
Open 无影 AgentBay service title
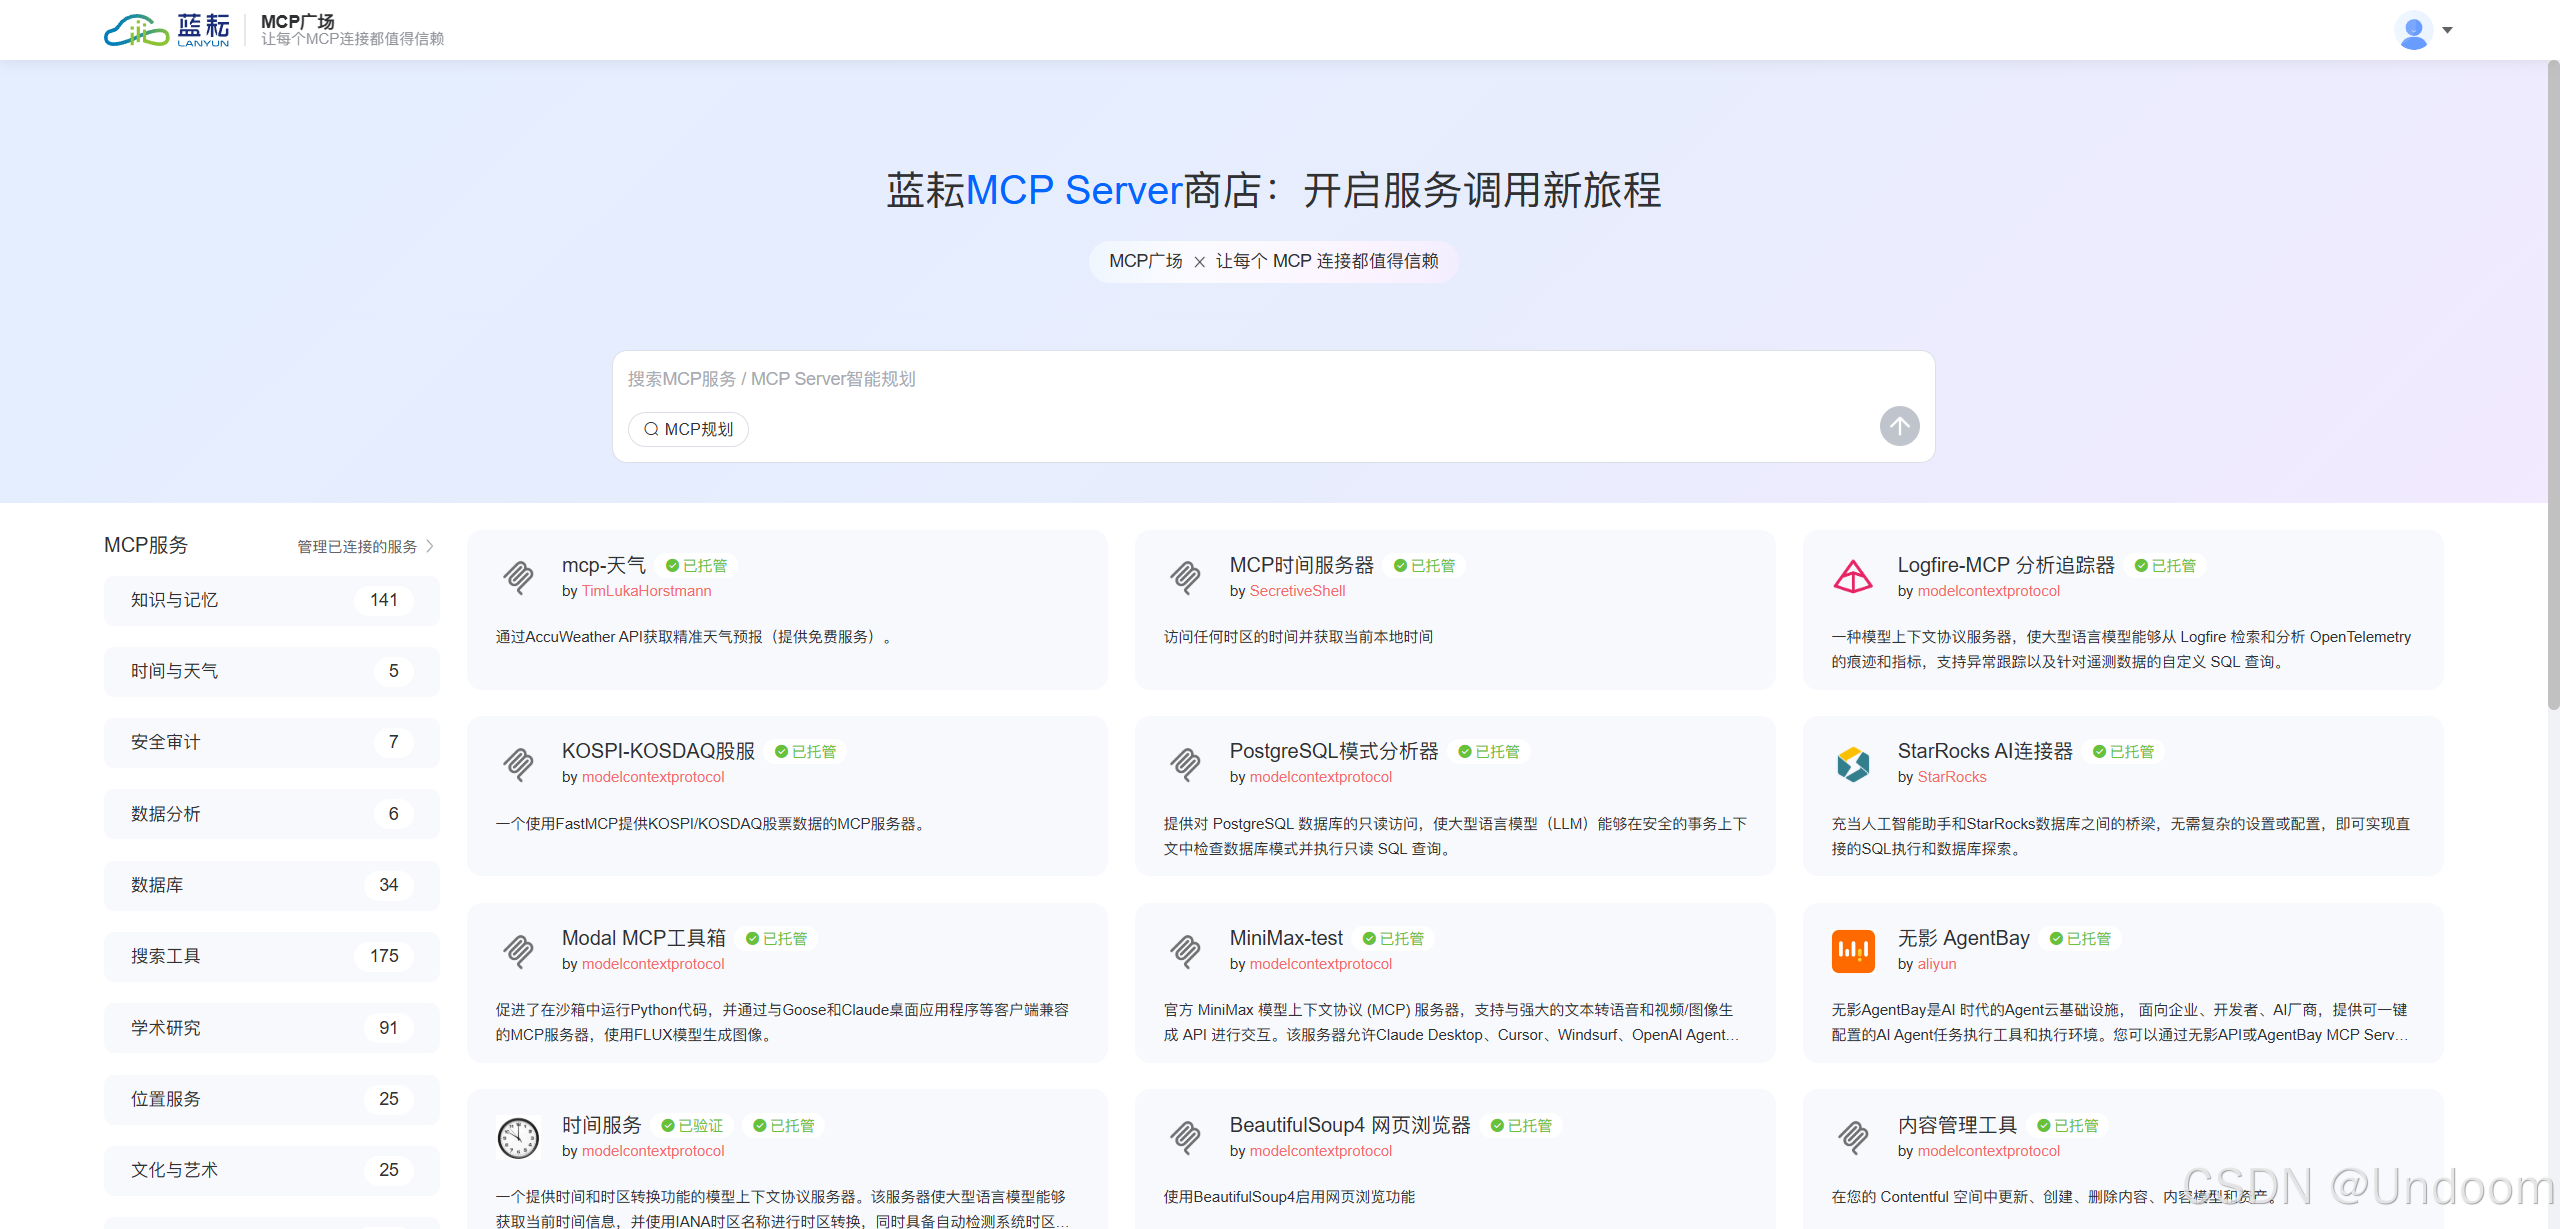tap(1963, 939)
